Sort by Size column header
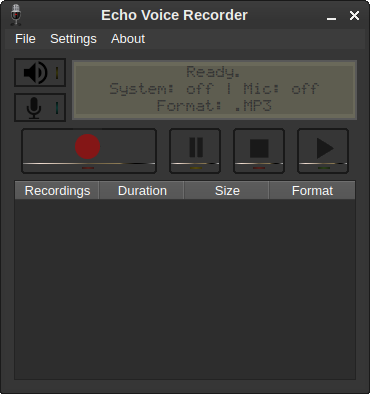Screen dimensions: 370x394 [x=227, y=191]
